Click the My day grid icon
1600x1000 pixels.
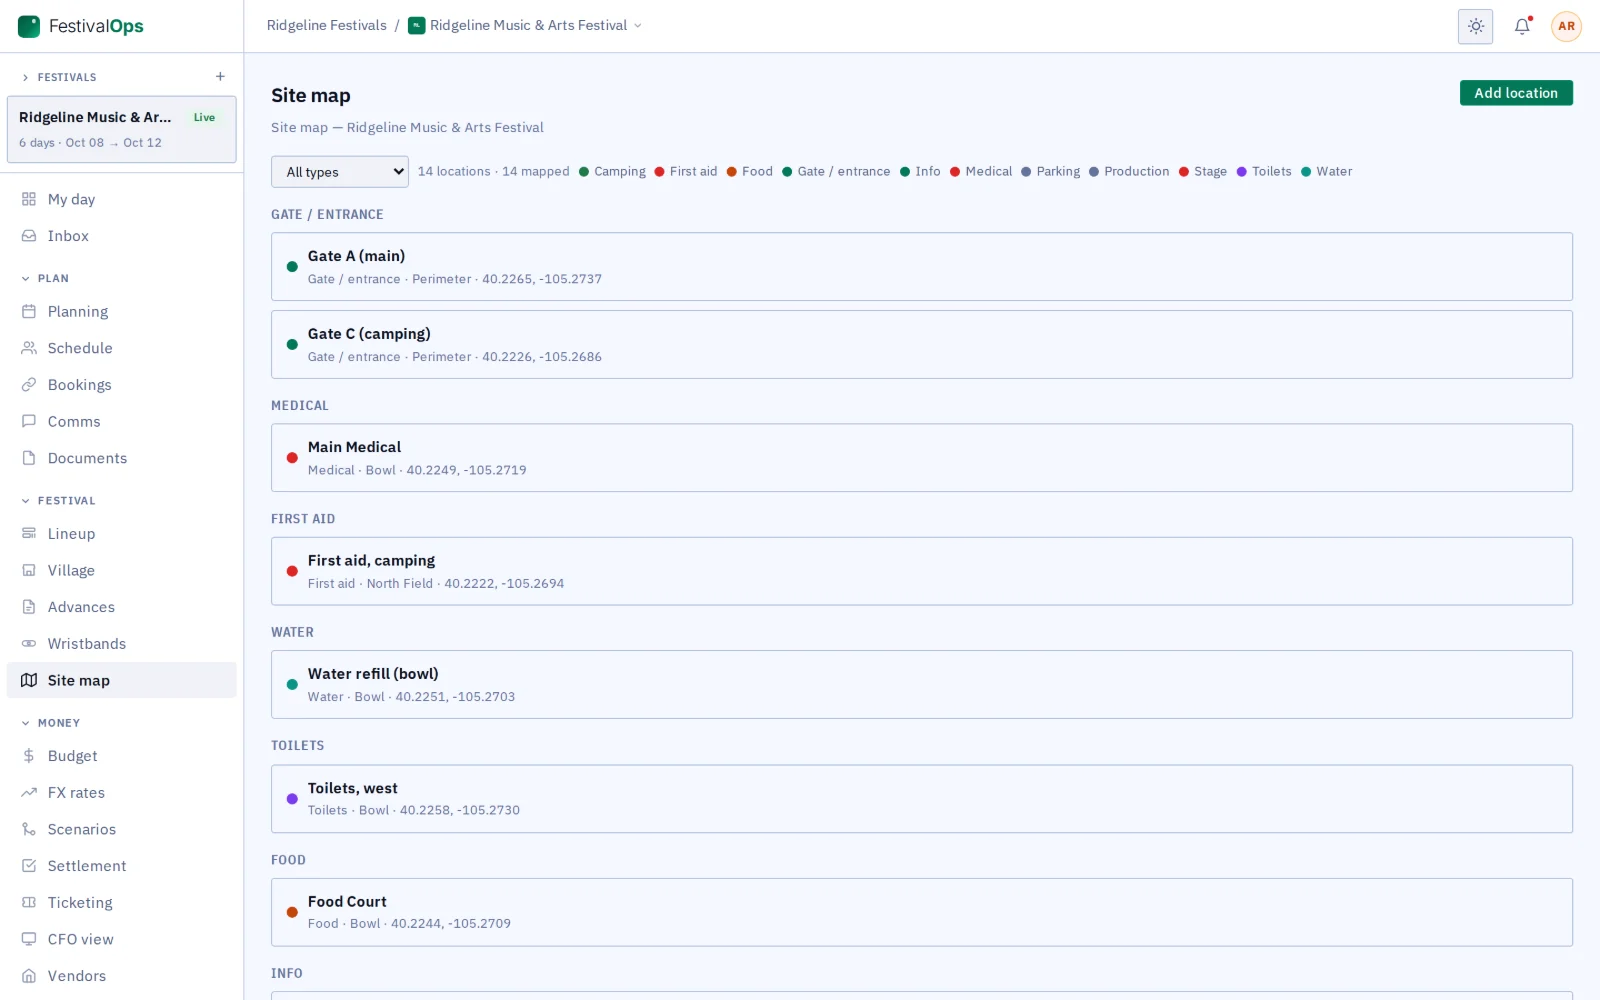pos(29,199)
